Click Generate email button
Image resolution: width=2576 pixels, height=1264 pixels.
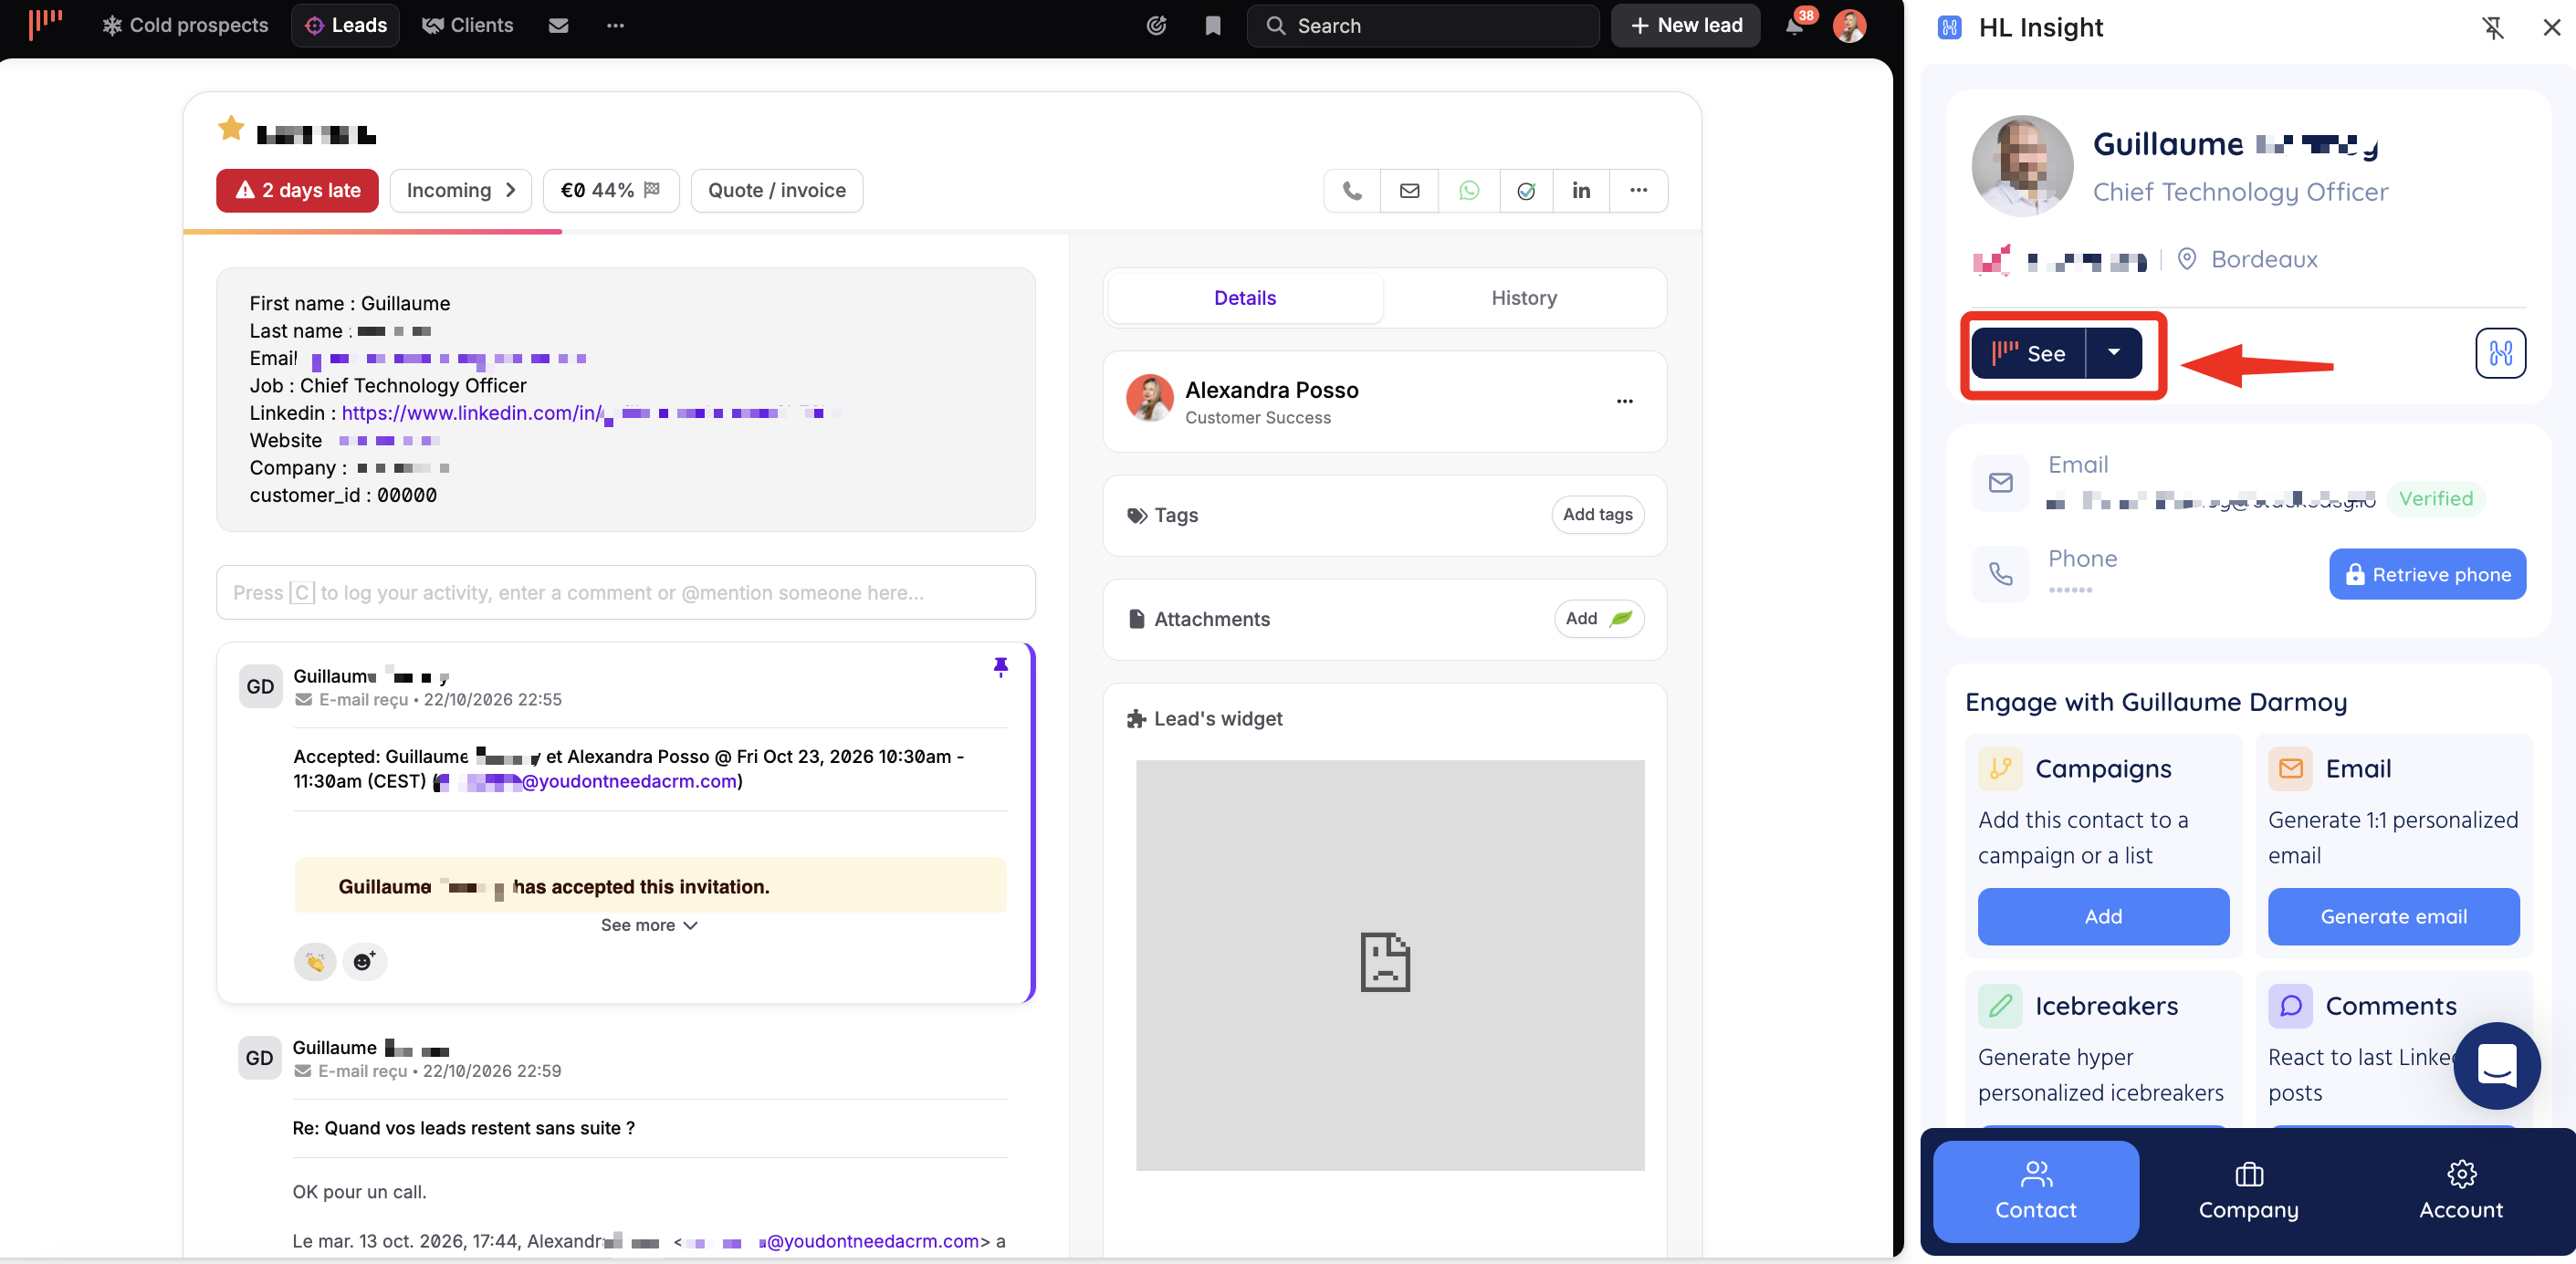(2393, 916)
